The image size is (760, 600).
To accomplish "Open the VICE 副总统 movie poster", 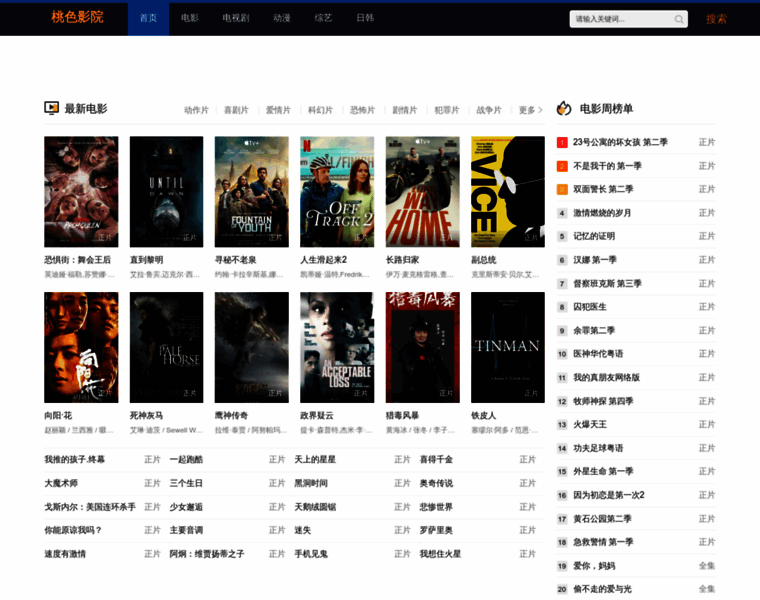I will coord(508,192).
